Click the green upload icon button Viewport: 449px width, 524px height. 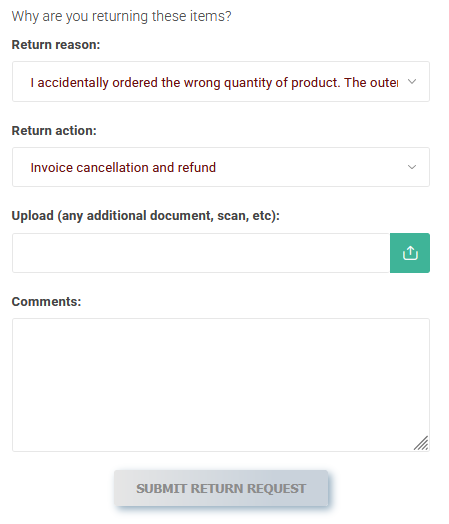410,253
